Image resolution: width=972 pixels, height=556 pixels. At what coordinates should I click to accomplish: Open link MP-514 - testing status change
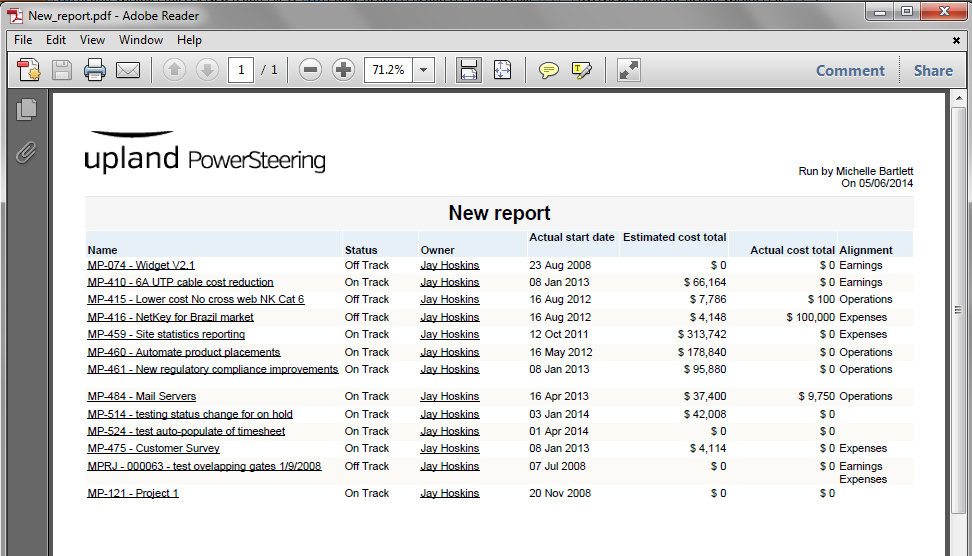tap(190, 414)
